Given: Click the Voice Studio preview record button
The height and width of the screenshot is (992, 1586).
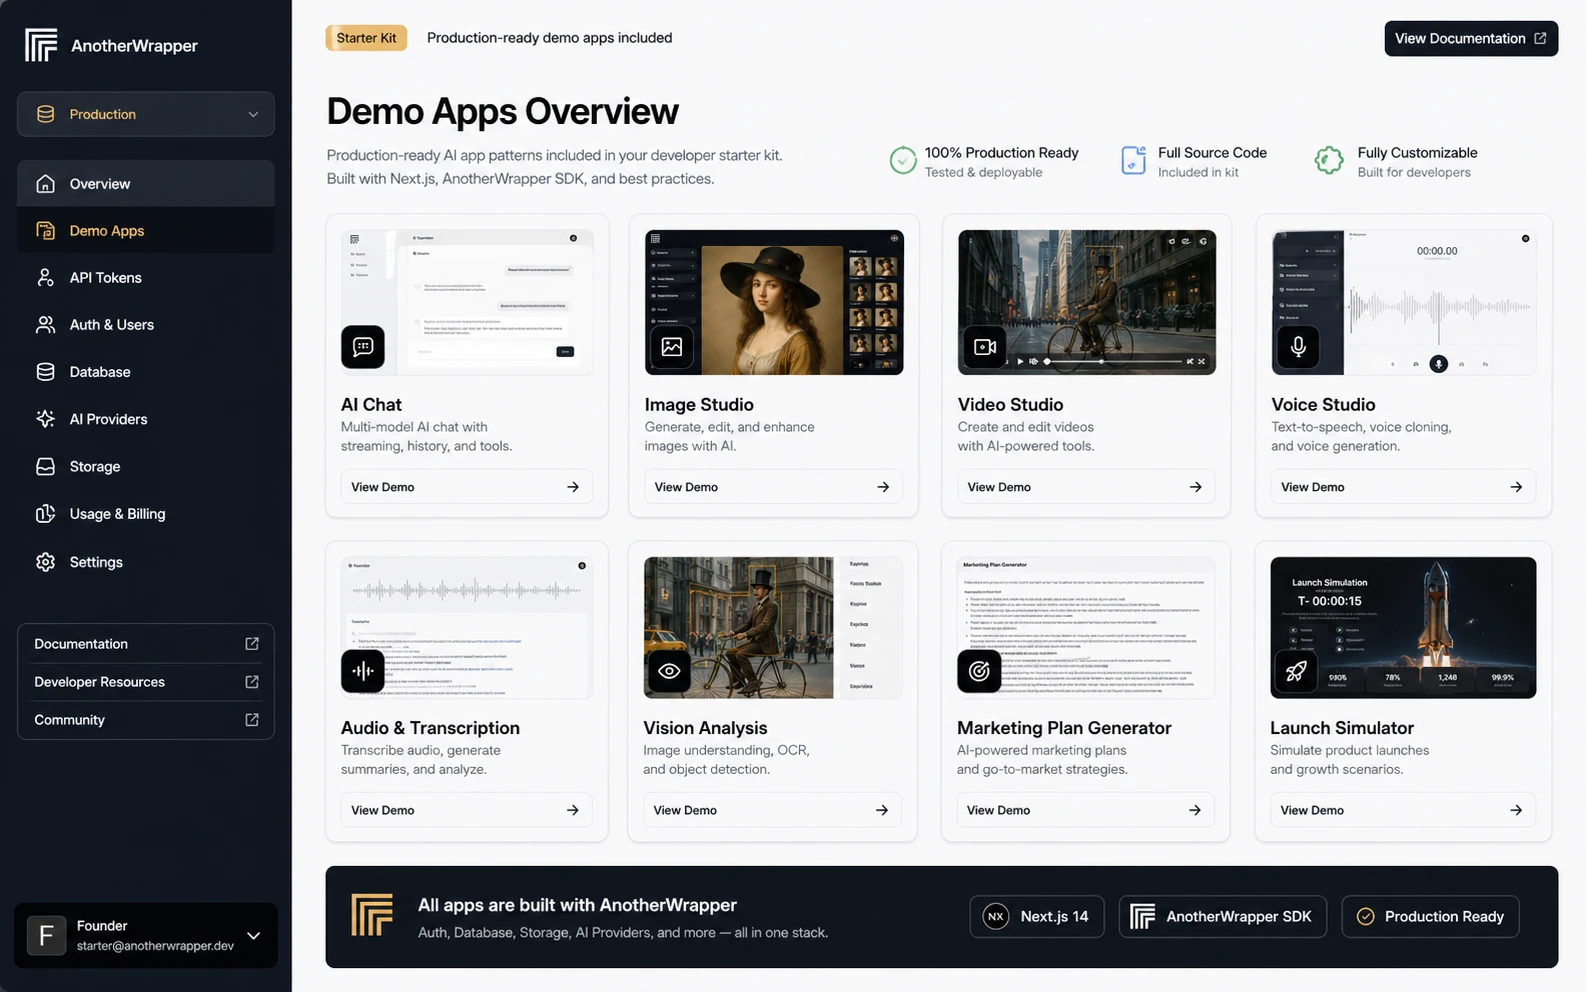Looking at the screenshot, I should (1438, 364).
